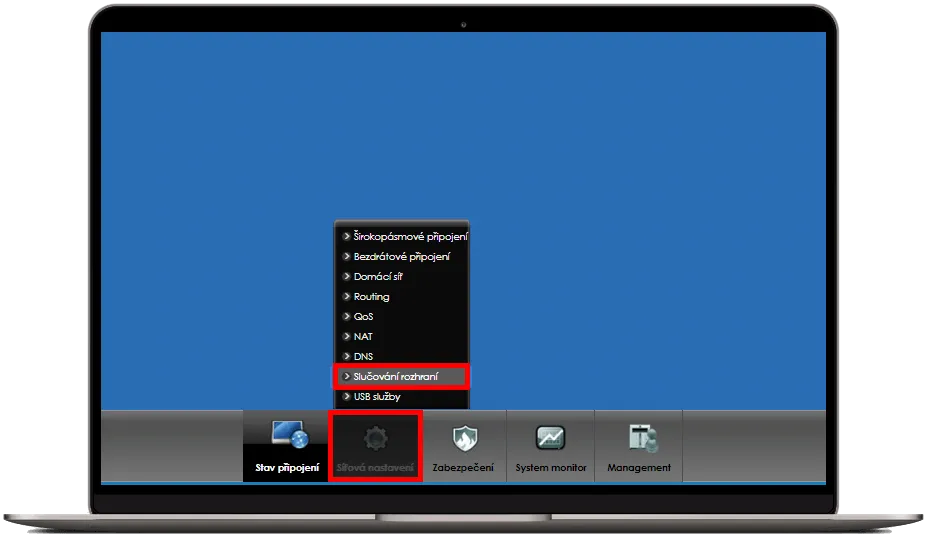This screenshot has height=537, width=927.
Task: Choose Bezdrátové připojení in the menu
Action: [x=401, y=257]
